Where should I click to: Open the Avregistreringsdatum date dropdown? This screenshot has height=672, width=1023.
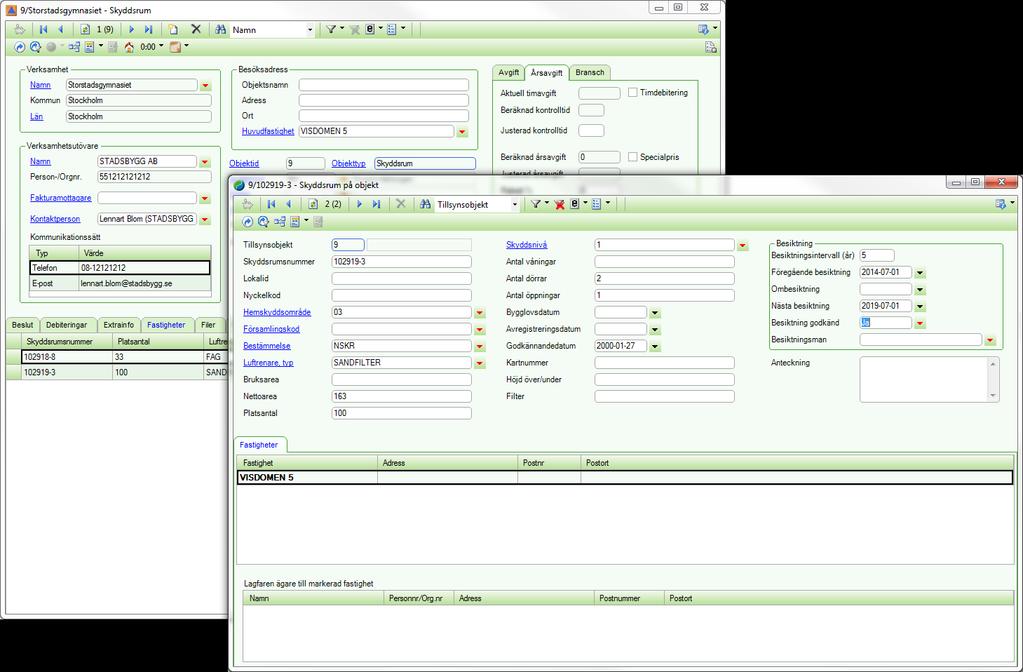tap(654, 329)
